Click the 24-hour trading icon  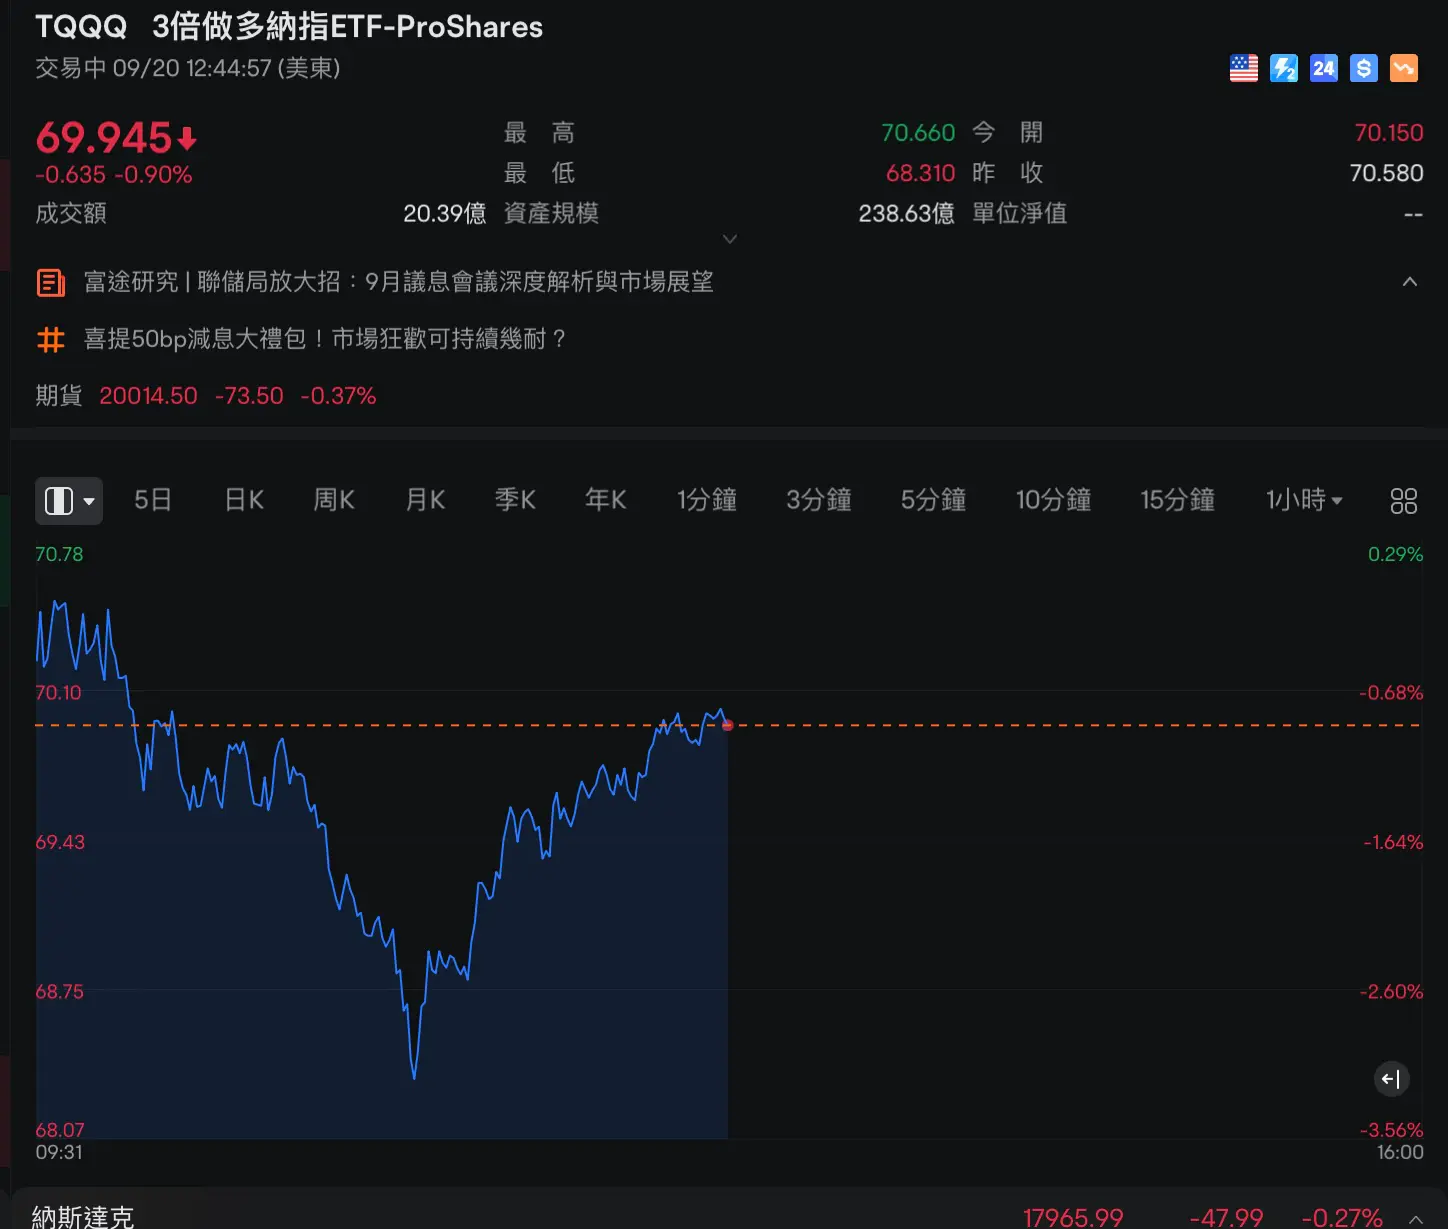coord(1323,68)
